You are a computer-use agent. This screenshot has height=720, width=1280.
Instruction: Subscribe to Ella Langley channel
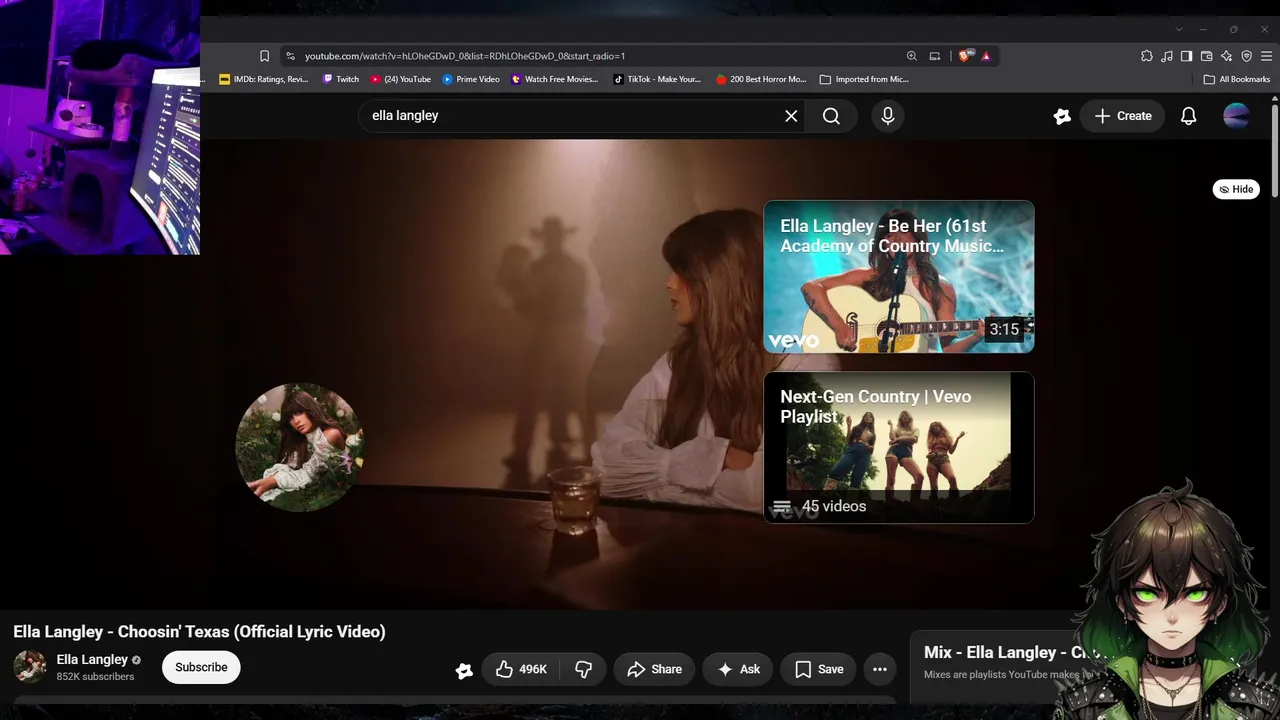pyautogui.click(x=201, y=667)
